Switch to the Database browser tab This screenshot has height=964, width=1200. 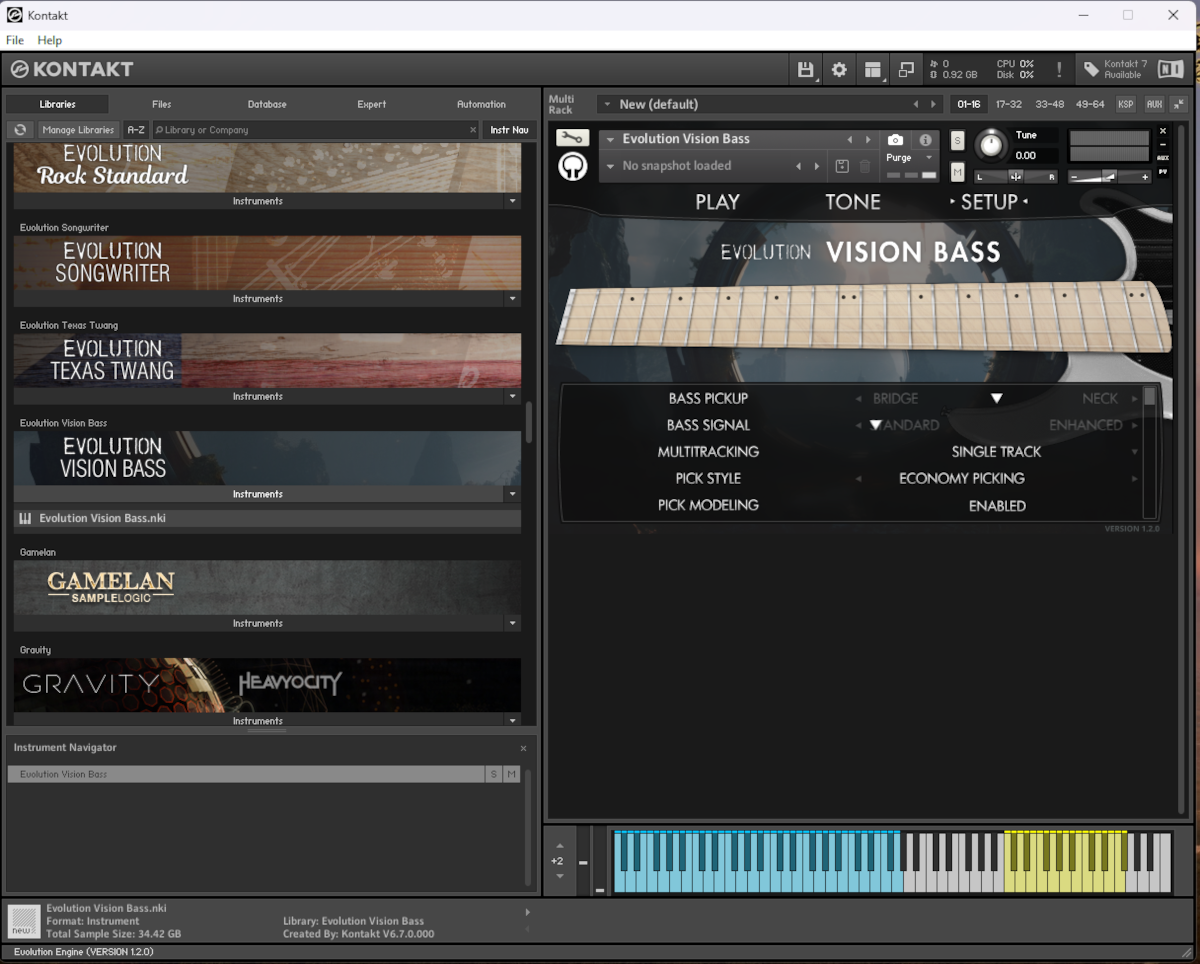(x=267, y=104)
